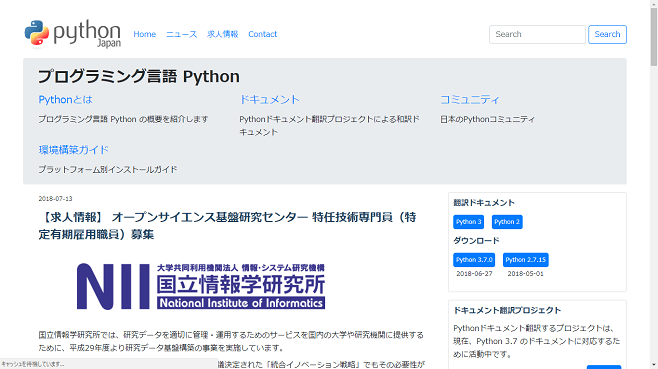Click the プログラミング言語 Python の概要を紹介します text
658x369 pixels.
pyautogui.click(x=123, y=119)
